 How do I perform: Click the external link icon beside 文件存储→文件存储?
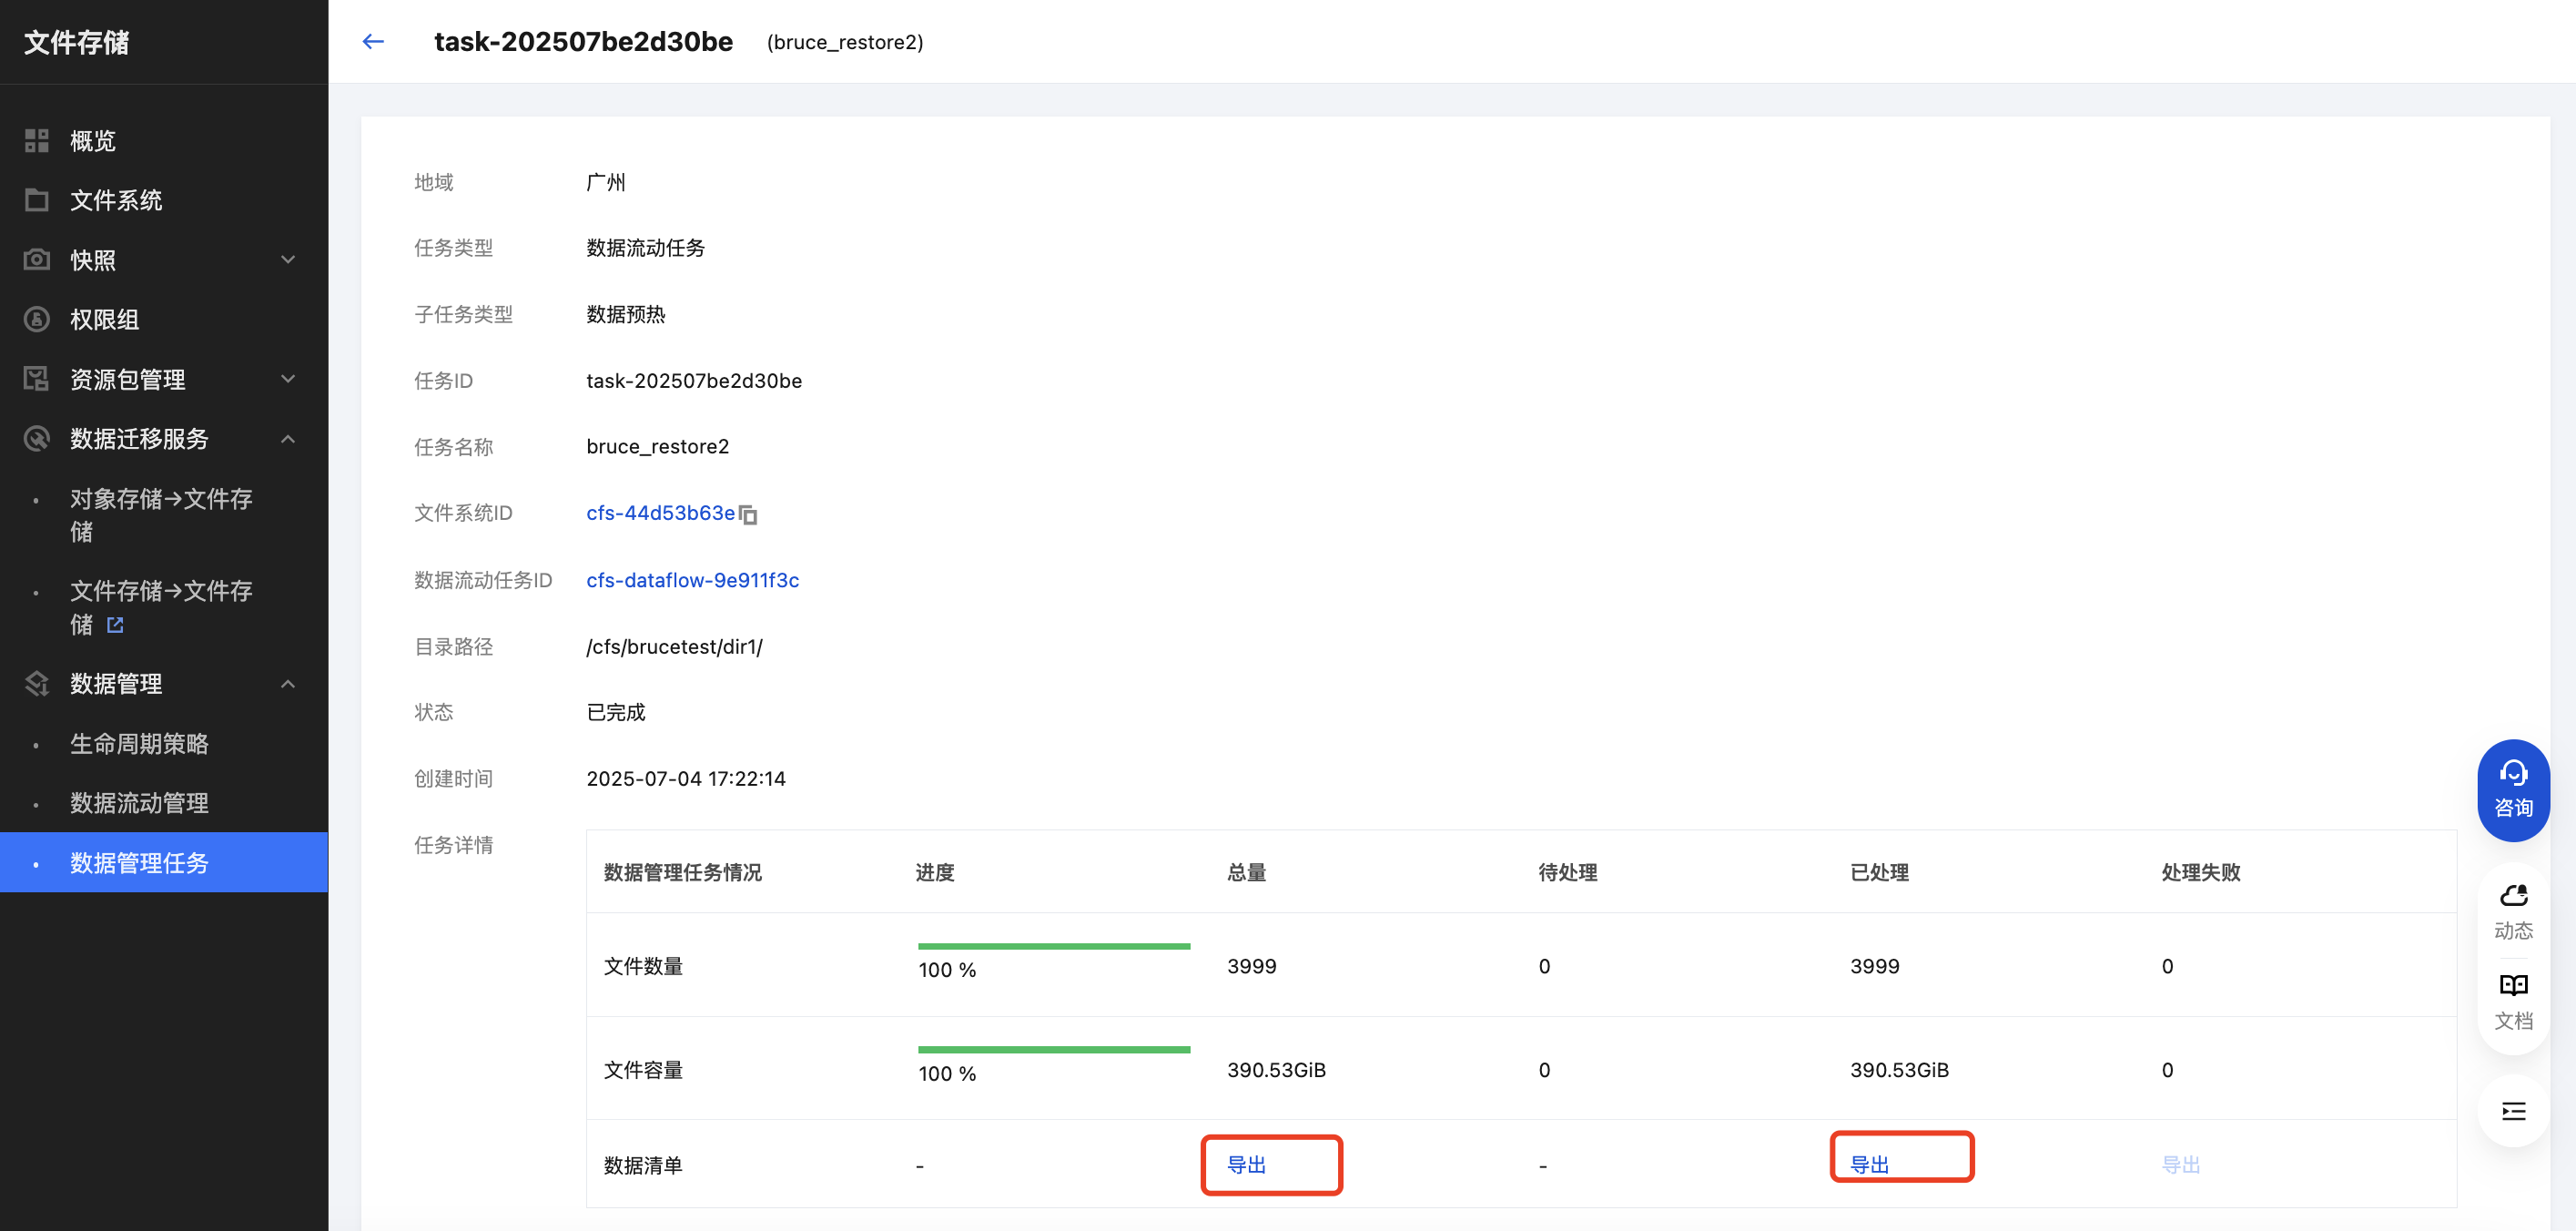pos(115,625)
